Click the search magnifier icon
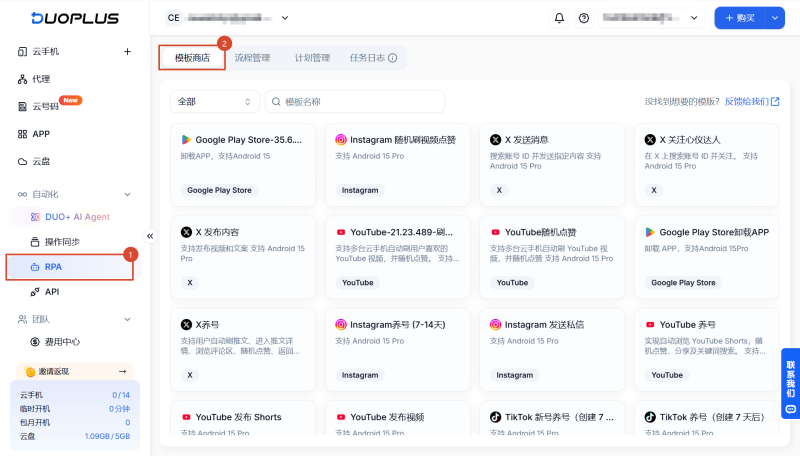The width and height of the screenshot is (800, 456). [276, 102]
